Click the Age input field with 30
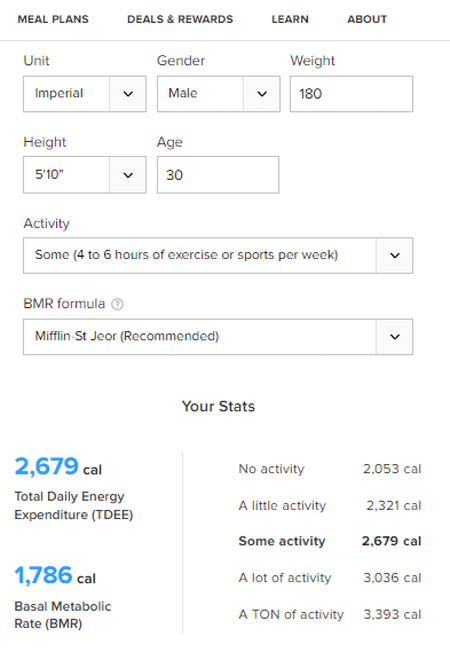Image resolution: width=450 pixels, height=660 pixels. tap(218, 175)
